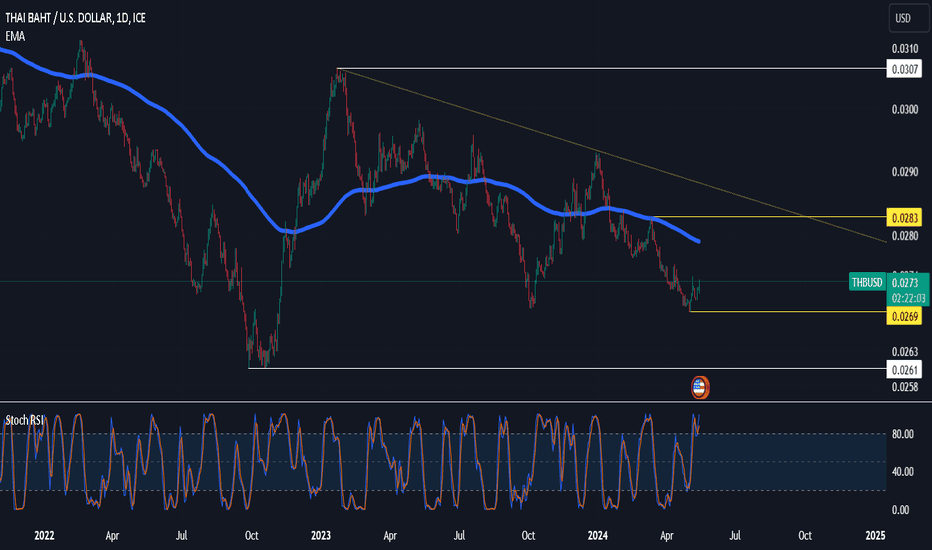
Task: Click the 0.0261 price label
Action: tap(904, 370)
